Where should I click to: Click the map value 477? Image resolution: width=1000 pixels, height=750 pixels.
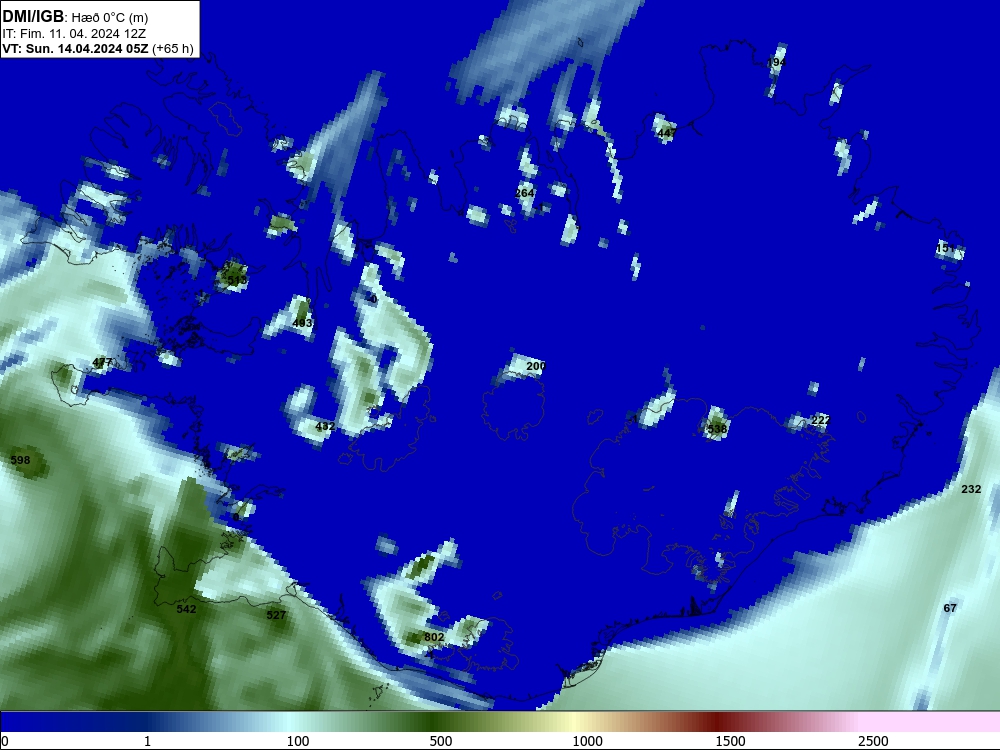[x=102, y=362]
